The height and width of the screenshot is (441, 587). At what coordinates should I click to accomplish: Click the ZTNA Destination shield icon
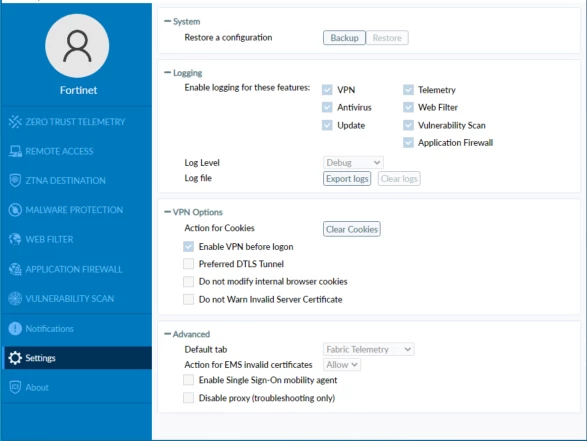(x=15, y=180)
